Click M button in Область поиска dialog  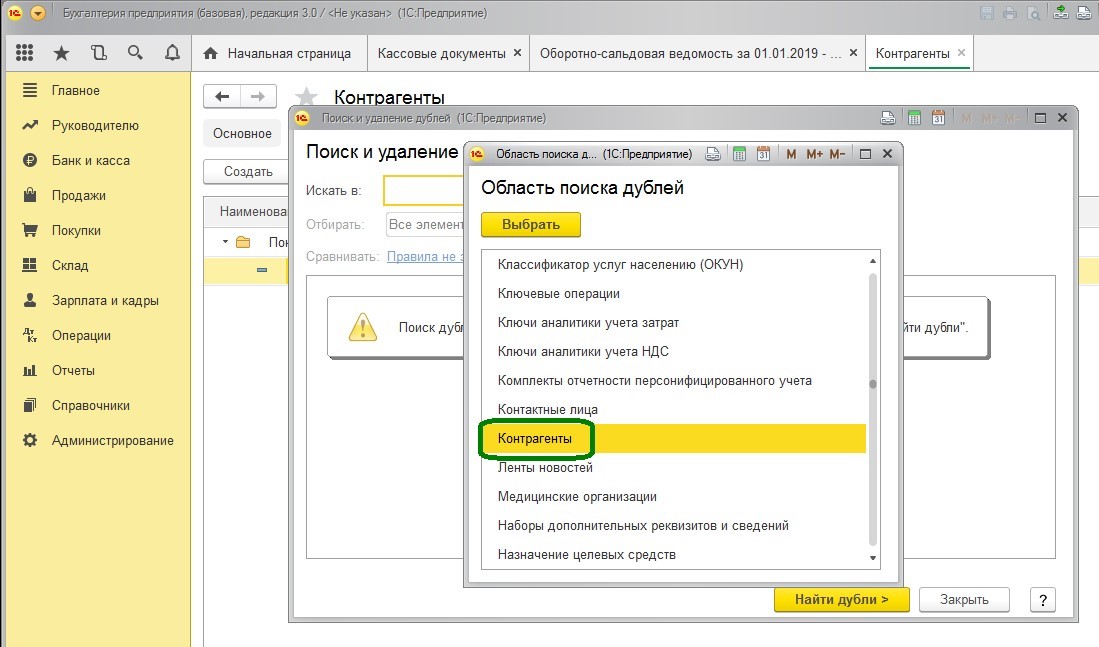(x=791, y=154)
